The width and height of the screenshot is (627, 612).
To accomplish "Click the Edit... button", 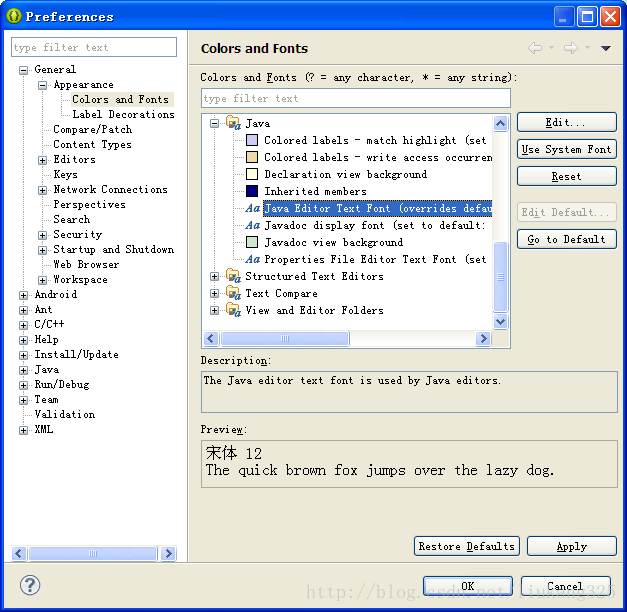I will [567, 122].
